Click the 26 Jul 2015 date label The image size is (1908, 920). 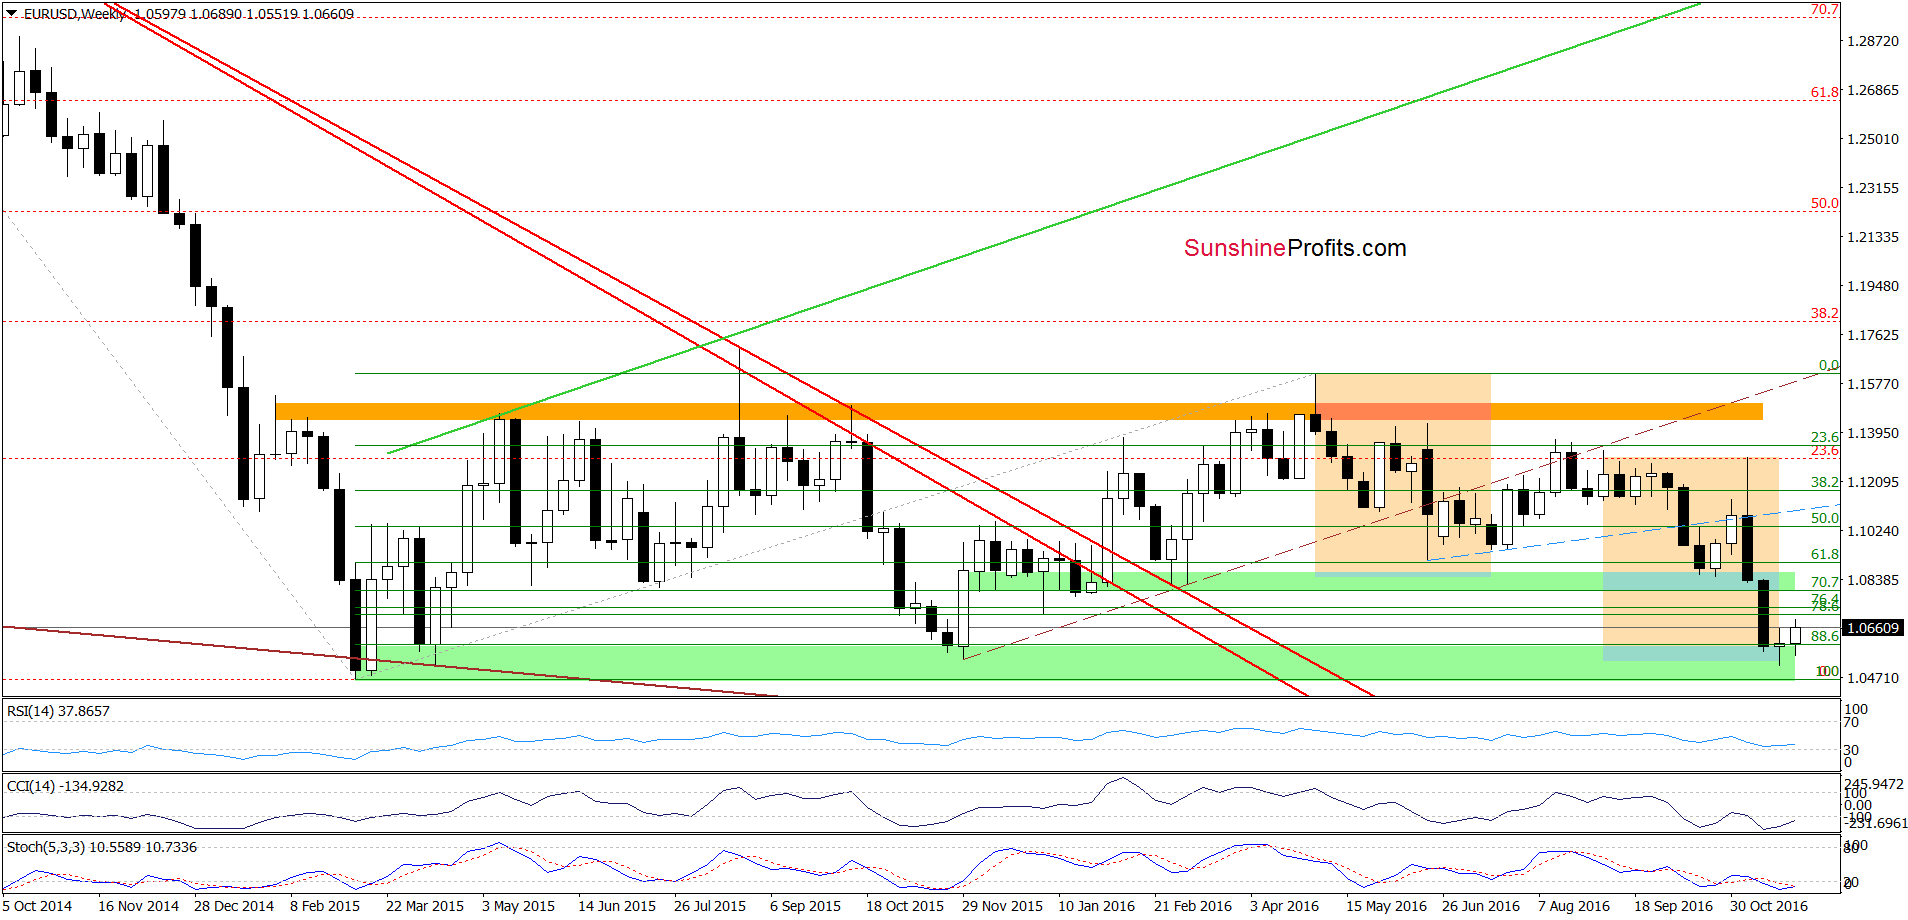point(710,906)
